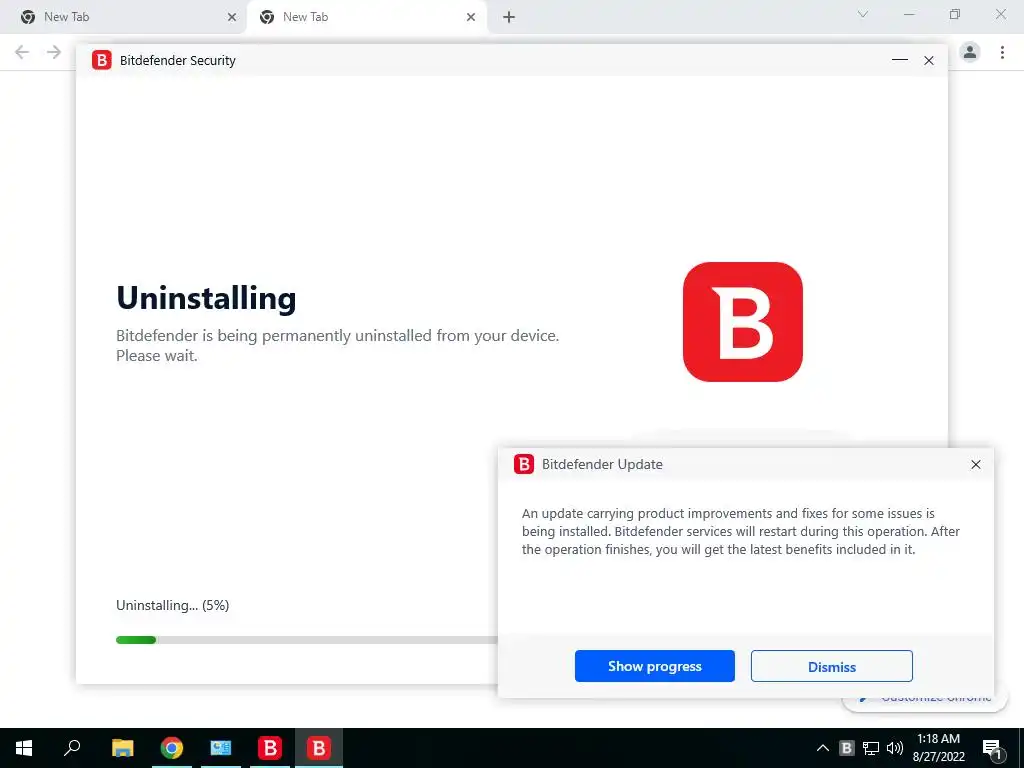
Task: Close the first Chrome New Tab
Action: click(232, 17)
